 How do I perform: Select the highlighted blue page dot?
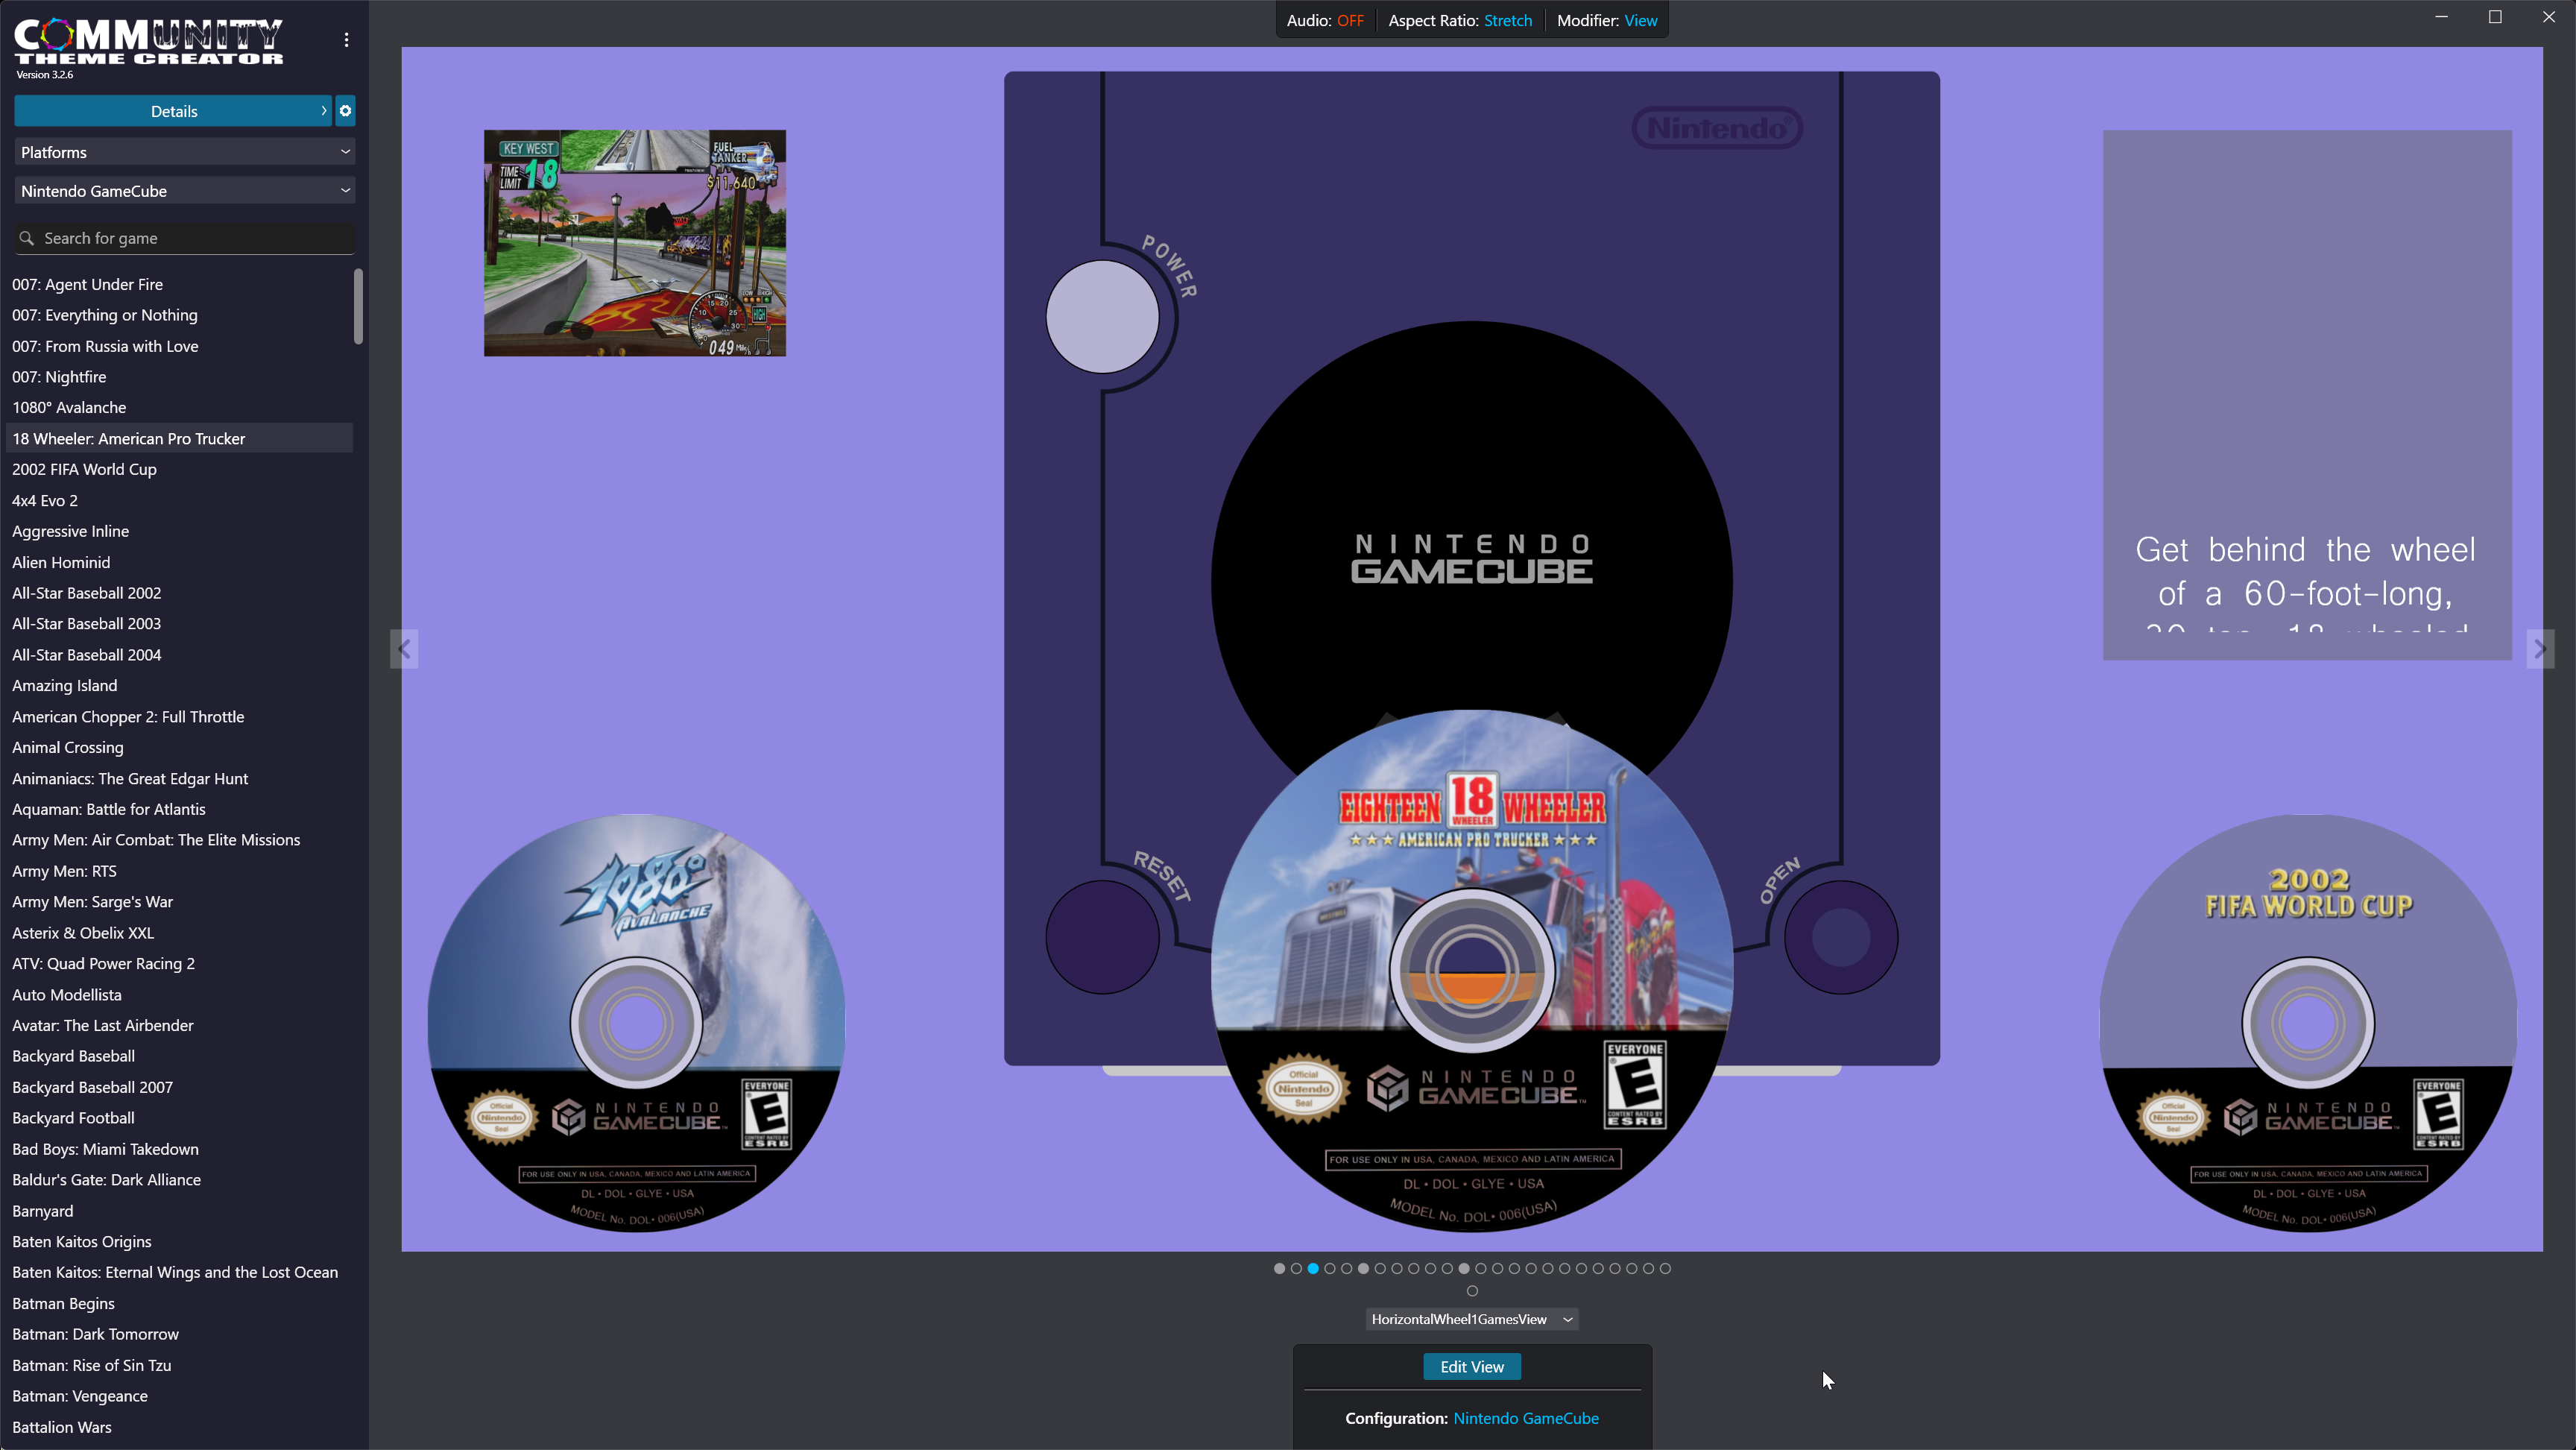tap(1313, 1268)
